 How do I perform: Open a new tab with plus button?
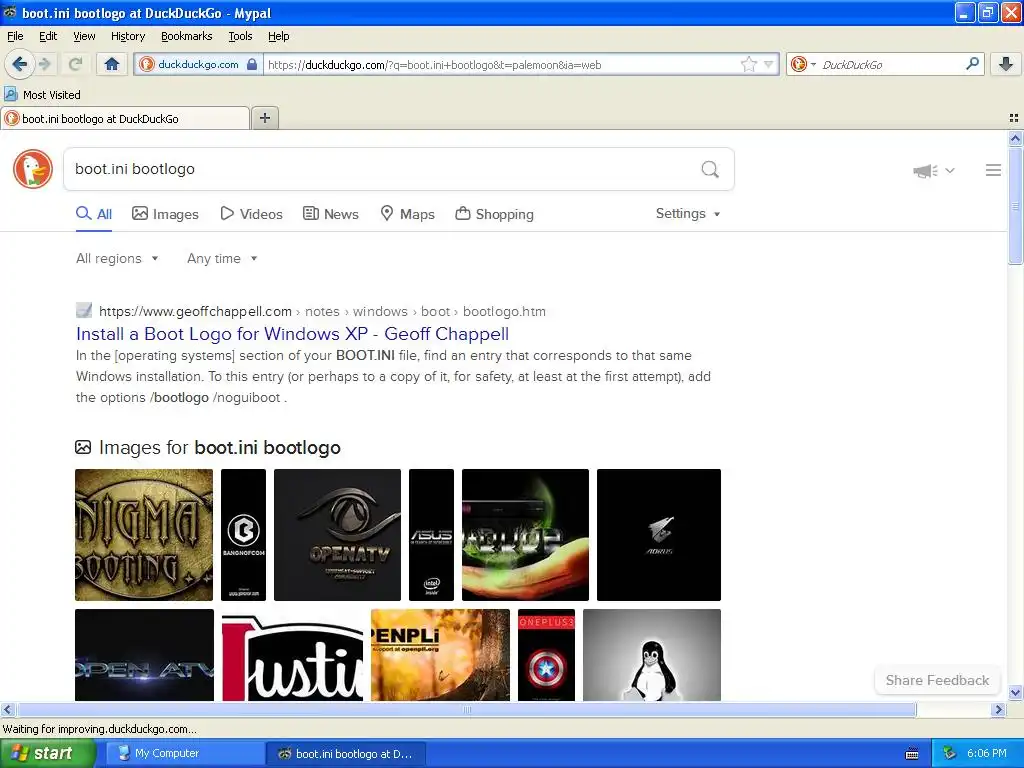(x=264, y=118)
